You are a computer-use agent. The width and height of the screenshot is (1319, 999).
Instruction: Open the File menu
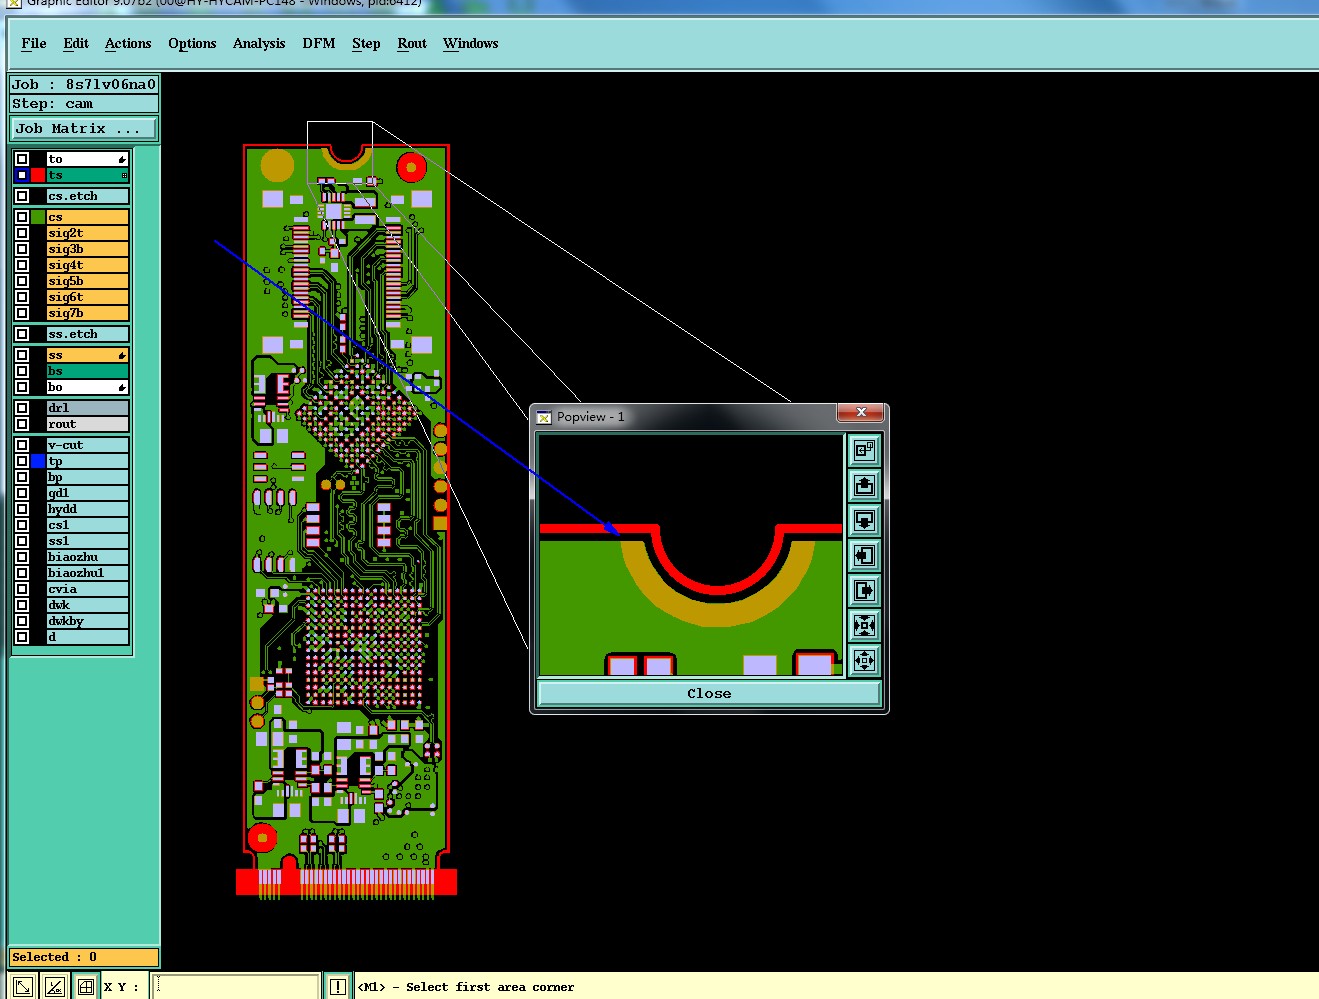(x=34, y=43)
